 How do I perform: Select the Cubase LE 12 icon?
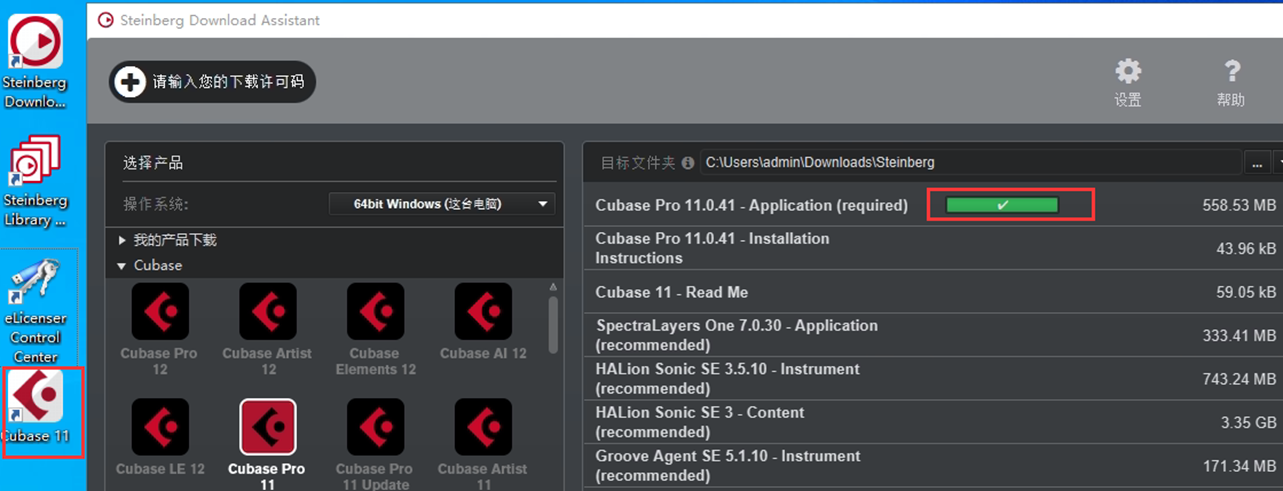[160, 427]
